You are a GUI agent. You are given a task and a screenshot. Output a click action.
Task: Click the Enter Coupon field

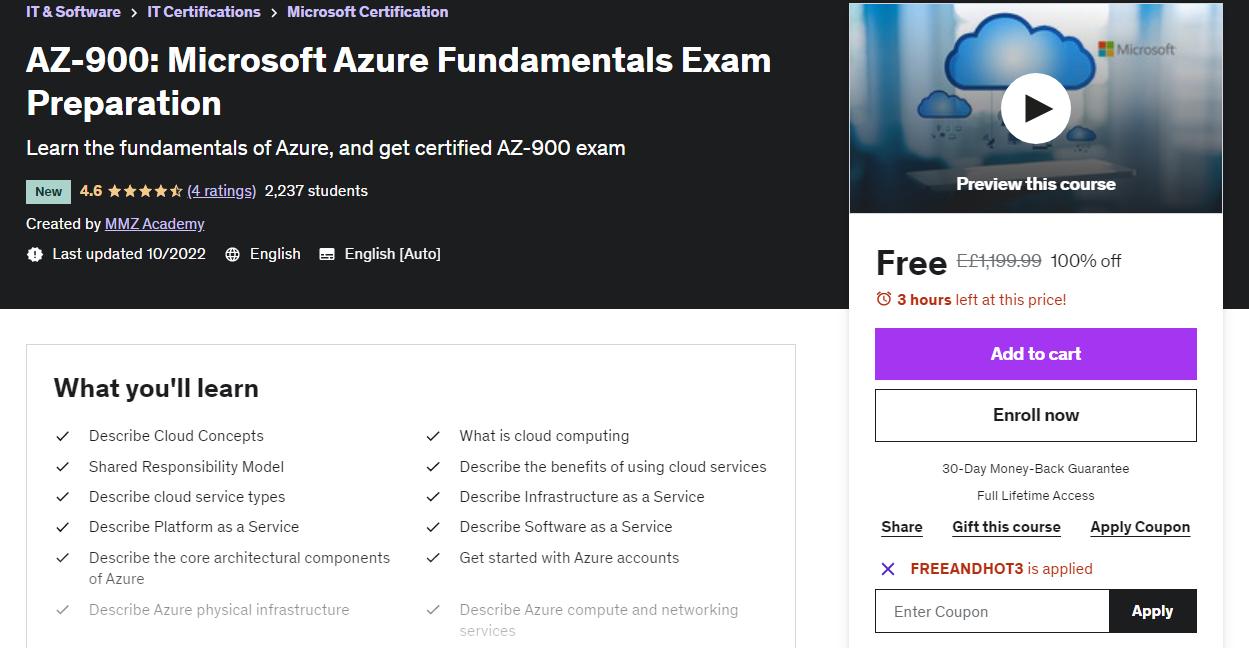992,611
